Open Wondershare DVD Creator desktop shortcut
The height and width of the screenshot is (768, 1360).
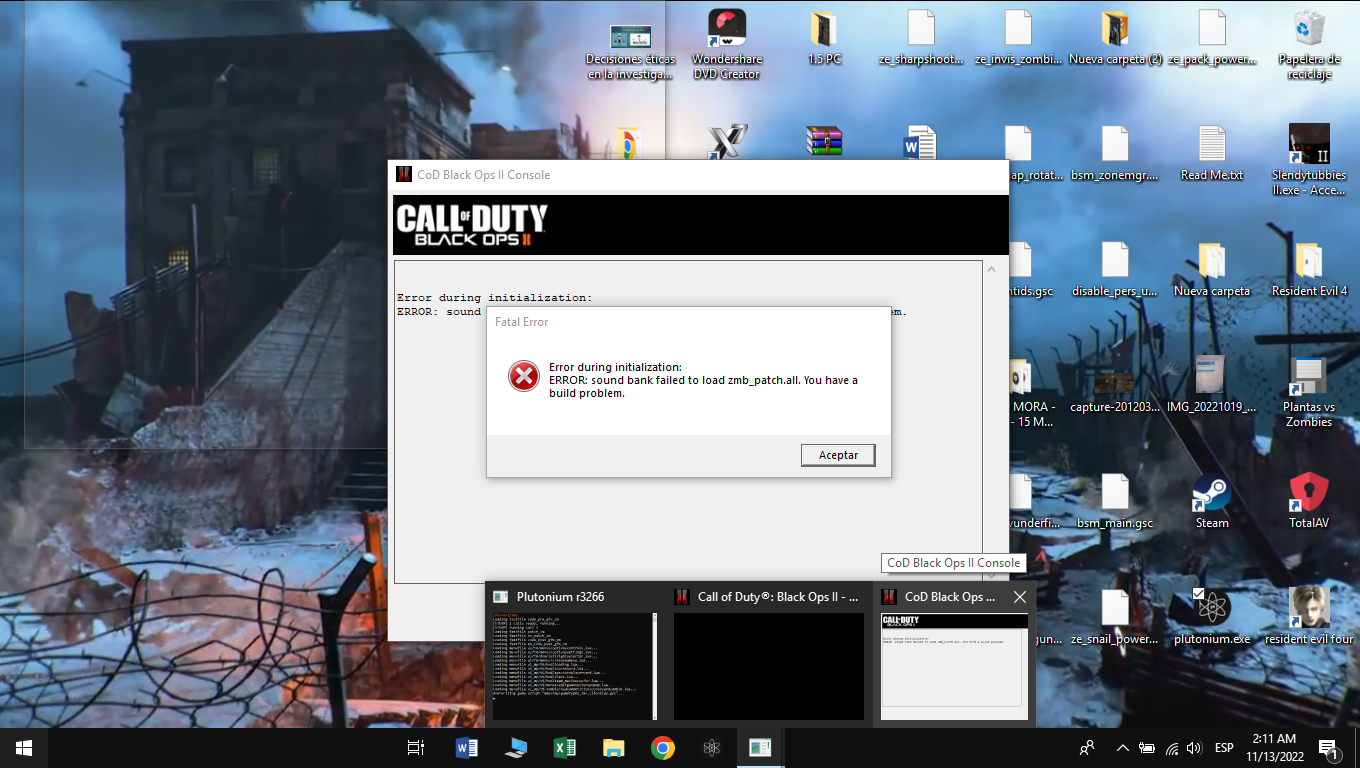pyautogui.click(x=727, y=45)
